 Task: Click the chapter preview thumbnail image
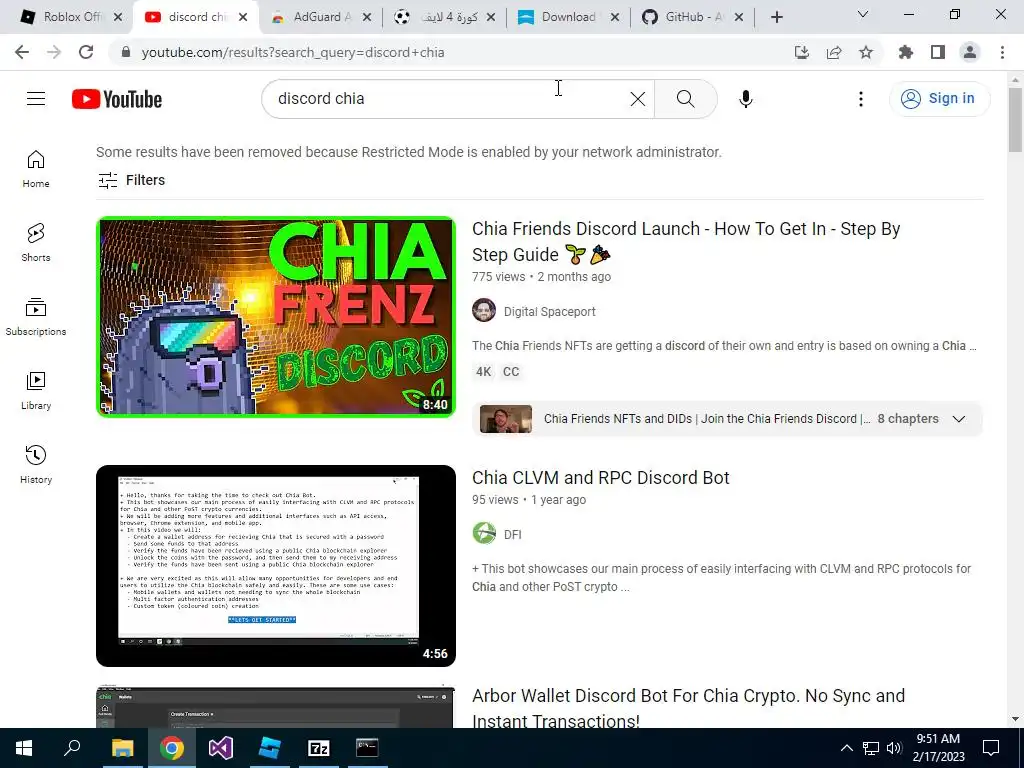tap(505, 419)
